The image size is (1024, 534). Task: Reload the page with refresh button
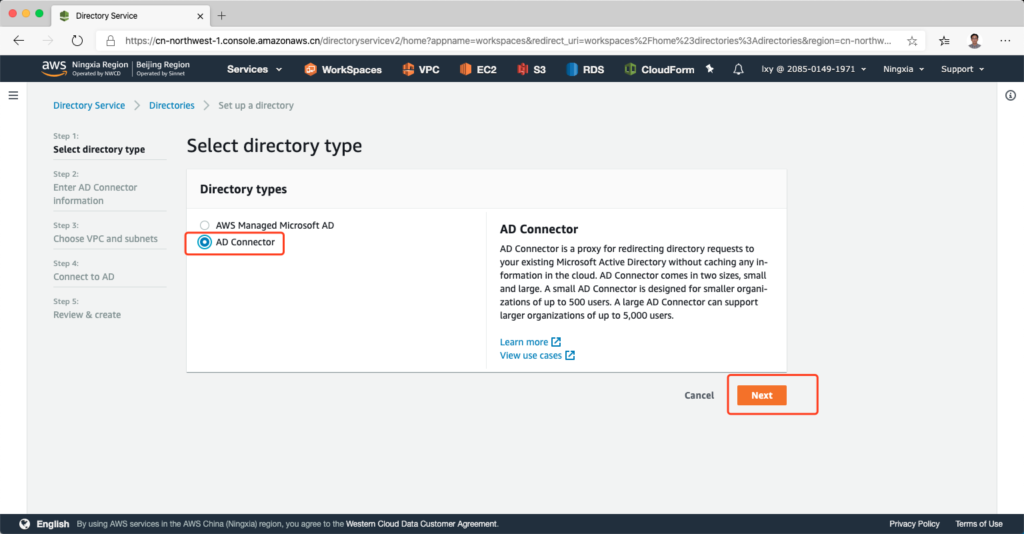pyautogui.click(x=77, y=41)
